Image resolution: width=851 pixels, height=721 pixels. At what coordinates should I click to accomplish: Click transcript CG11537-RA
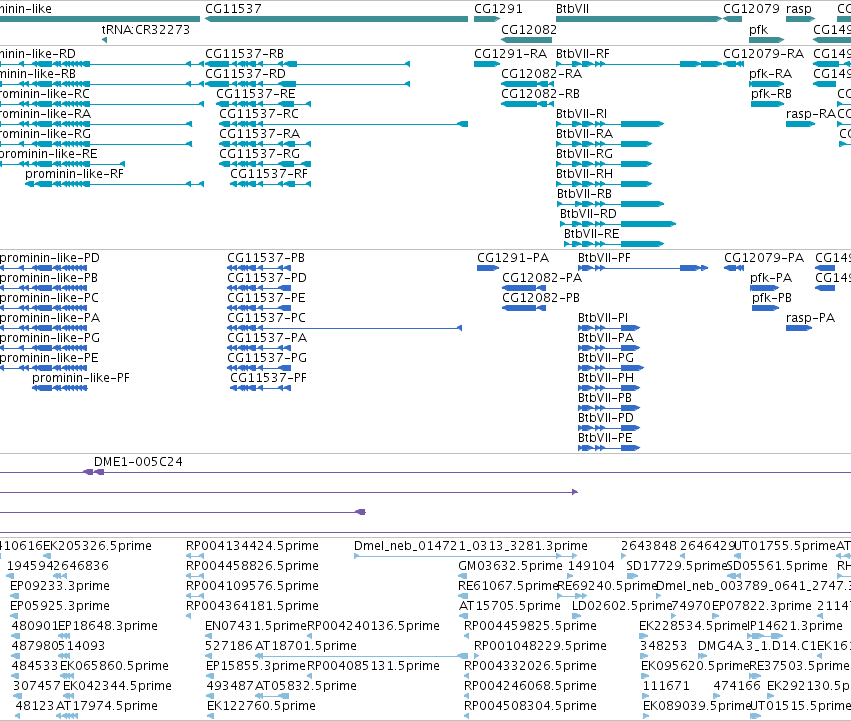pos(259,134)
